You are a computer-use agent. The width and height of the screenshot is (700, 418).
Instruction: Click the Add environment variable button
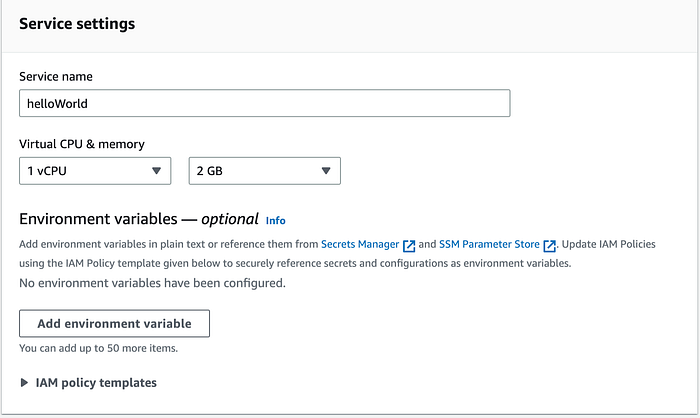(x=114, y=323)
